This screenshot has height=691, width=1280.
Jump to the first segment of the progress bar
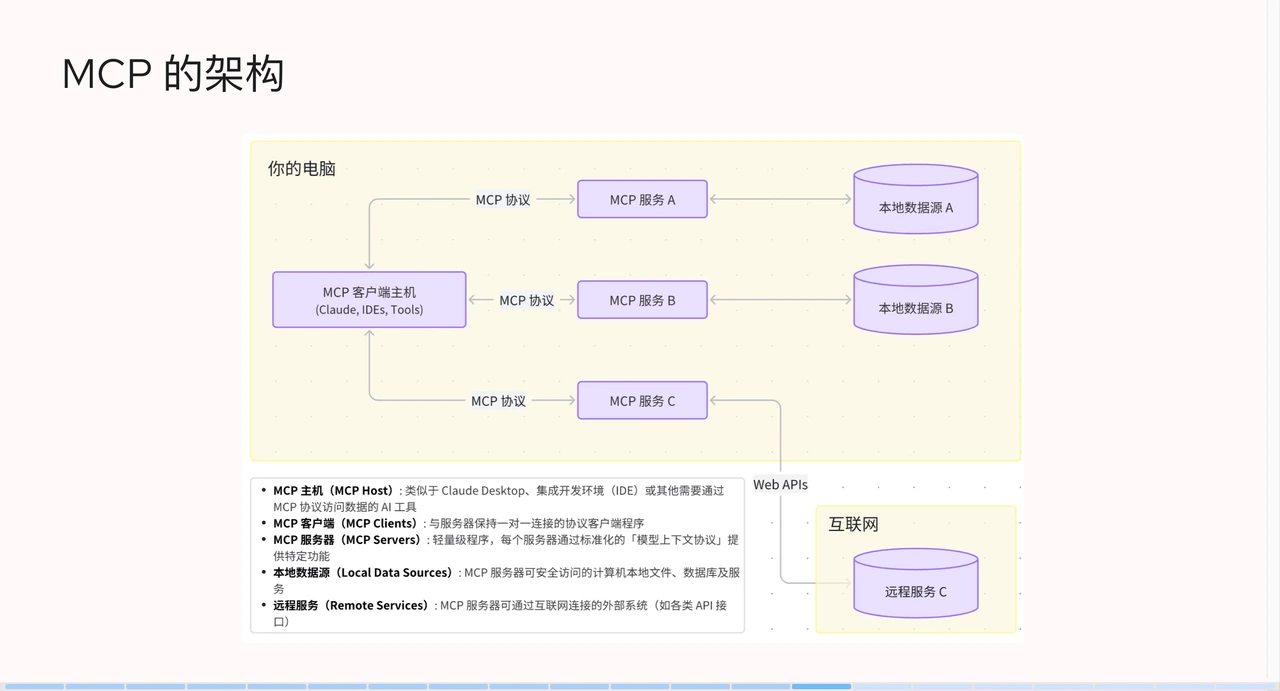tap(34, 686)
